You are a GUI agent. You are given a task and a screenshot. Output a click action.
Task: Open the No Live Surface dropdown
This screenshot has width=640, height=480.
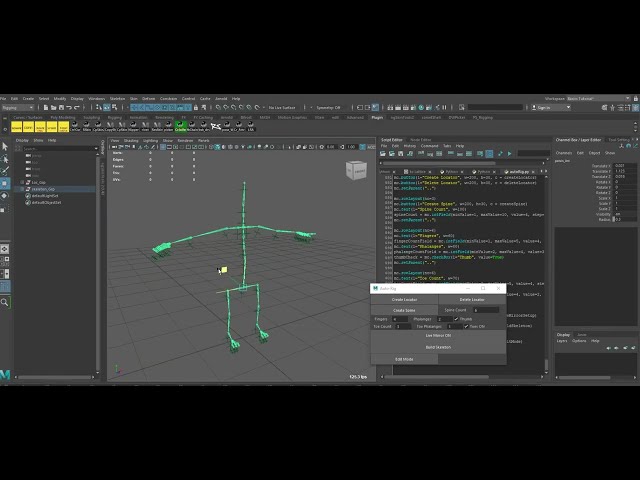pyautogui.click(x=282, y=108)
